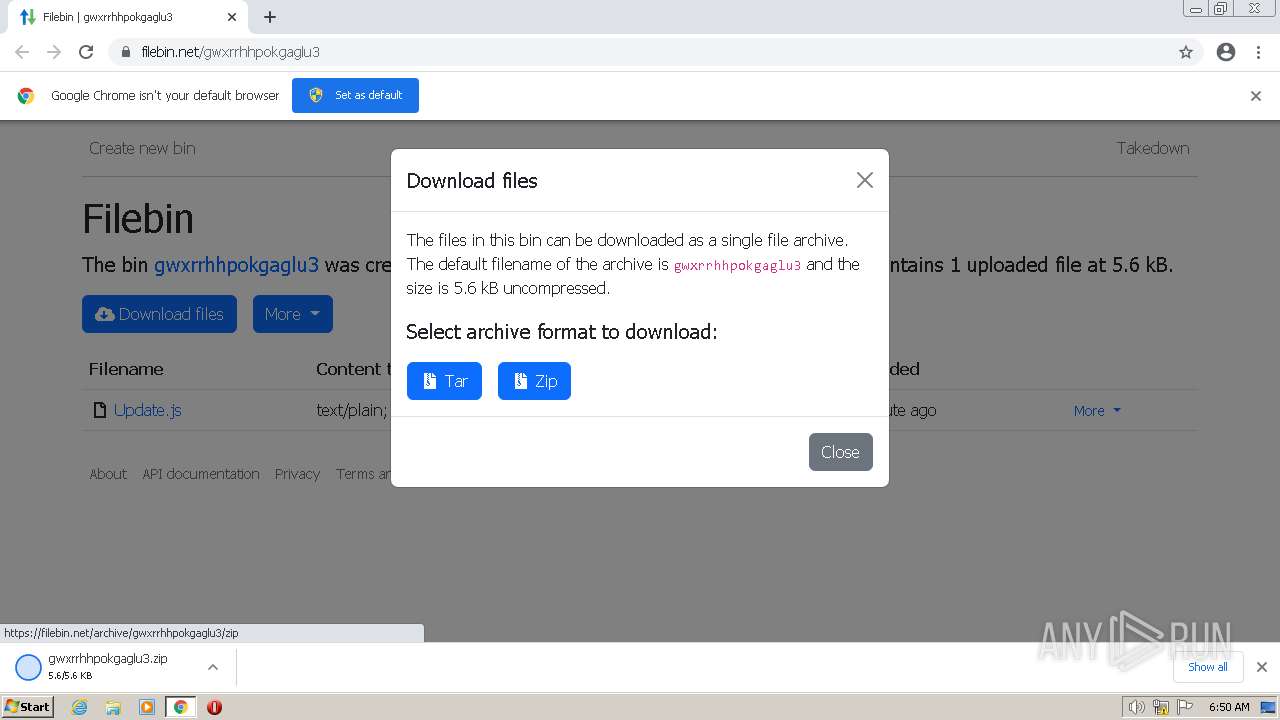Open the Takedown link
The image size is (1280, 720).
pyautogui.click(x=1153, y=148)
